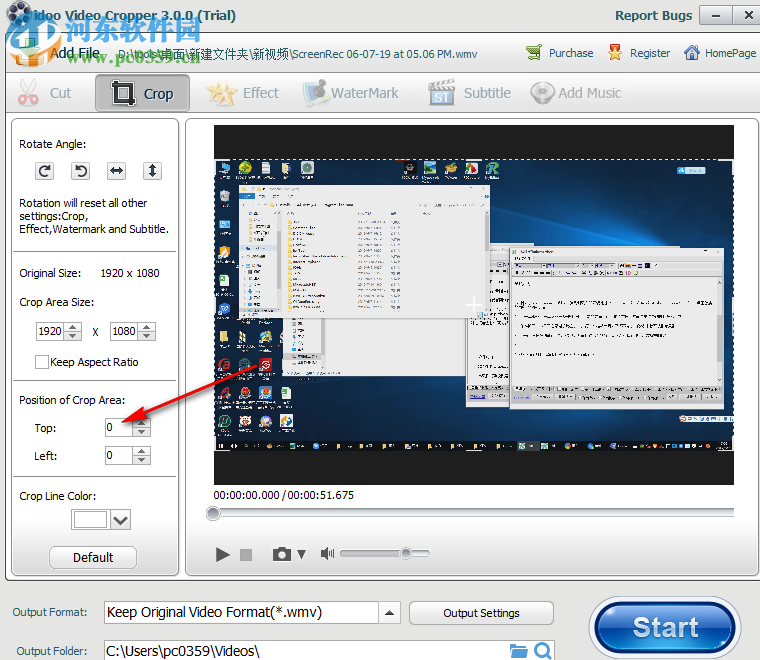Flip video horizontally icon
This screenshot has height=660, width=760.
click(116, 171)
